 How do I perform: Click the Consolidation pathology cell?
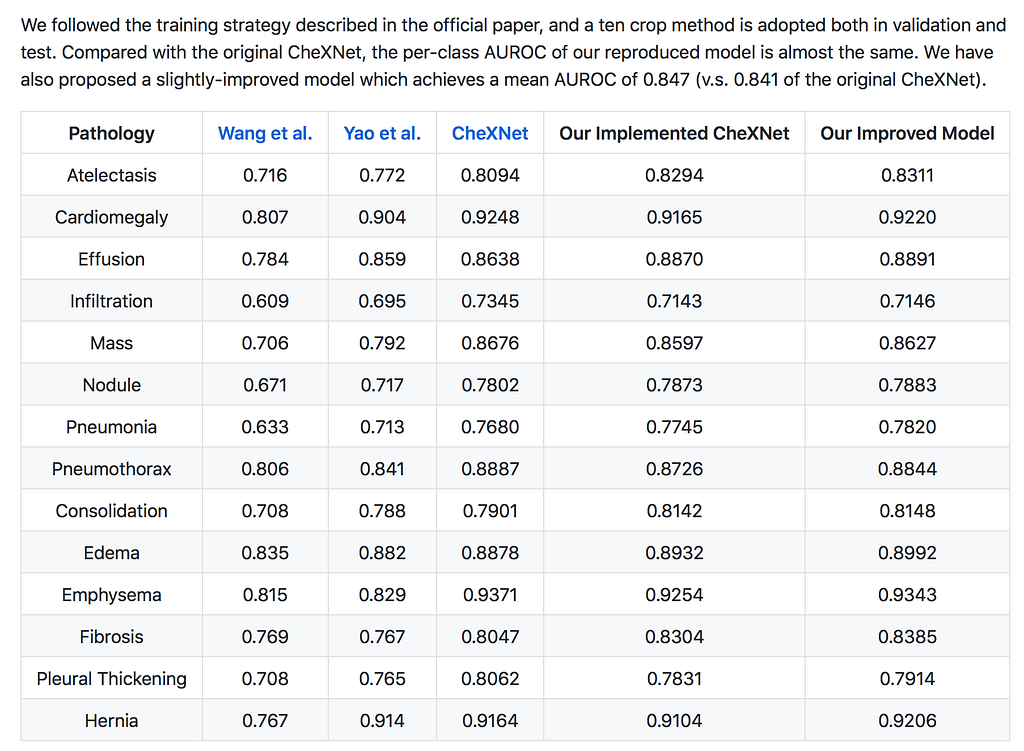[111, 511]
